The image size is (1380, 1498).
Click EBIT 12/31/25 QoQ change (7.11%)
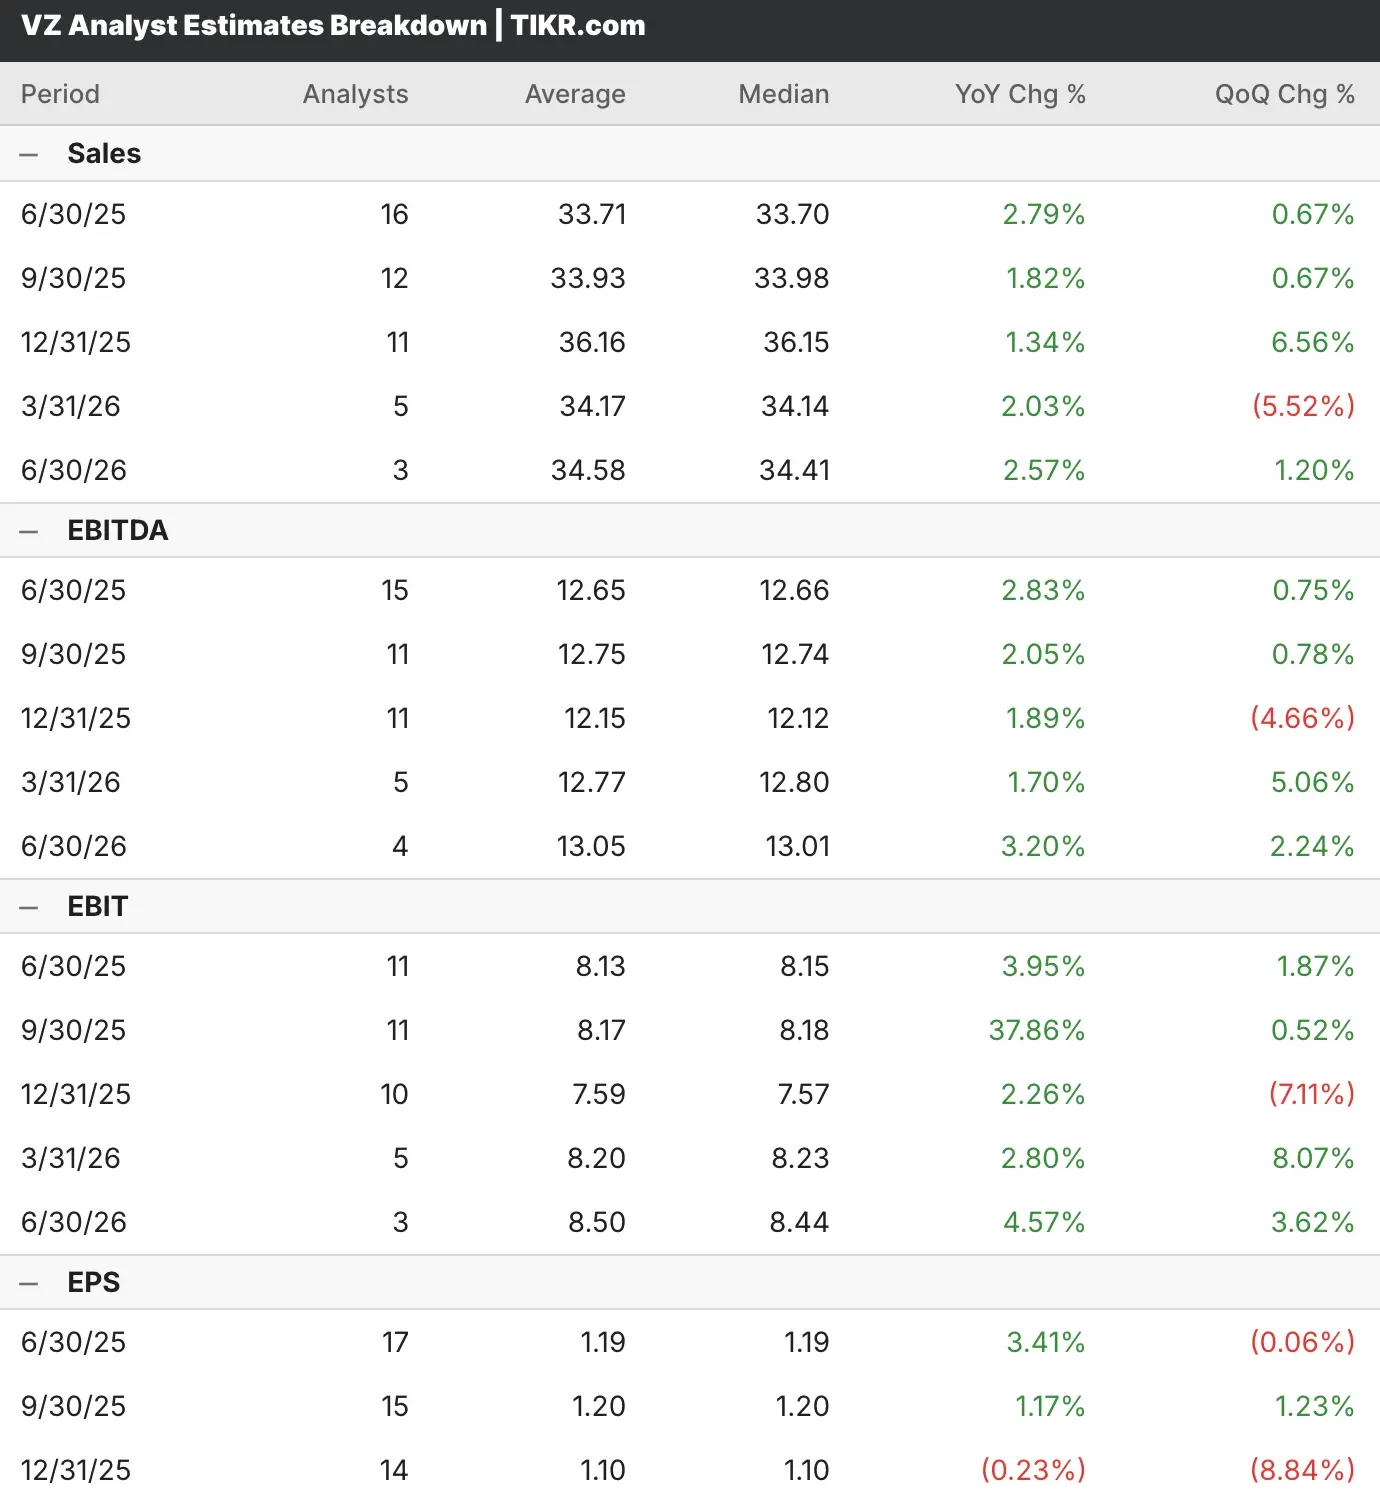pyautogui.click(x=1311, y=1094)
